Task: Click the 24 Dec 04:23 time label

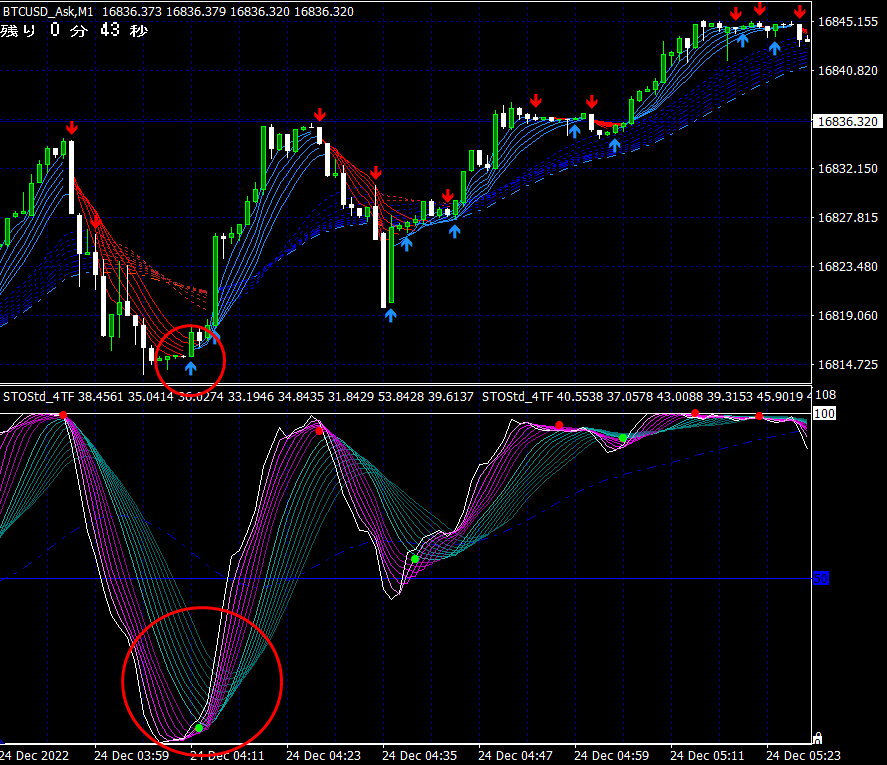Action: click(323, 756)
